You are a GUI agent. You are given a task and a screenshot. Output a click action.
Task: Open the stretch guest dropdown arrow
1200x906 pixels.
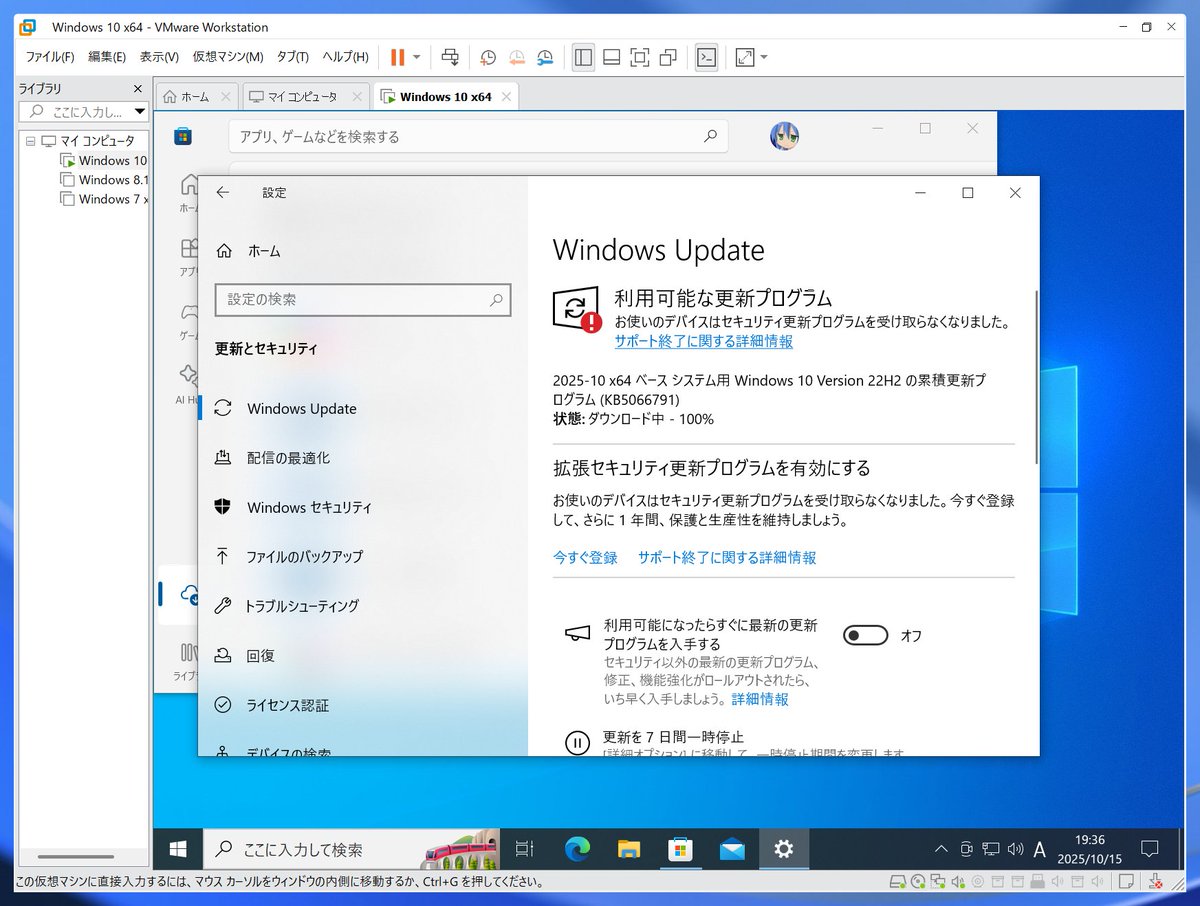click(x=764, y=57)
